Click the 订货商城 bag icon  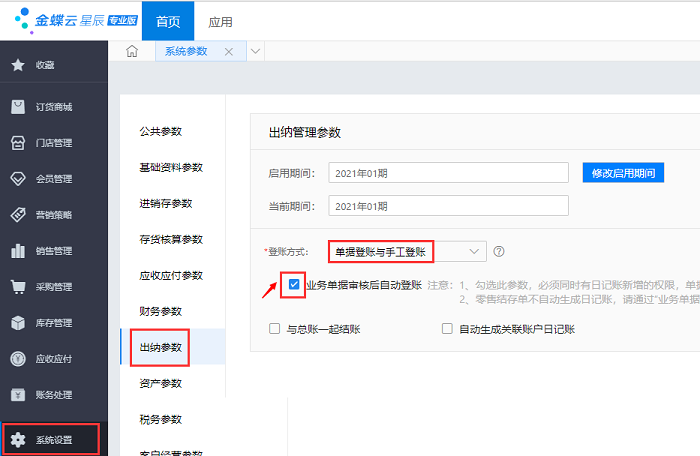18,107
